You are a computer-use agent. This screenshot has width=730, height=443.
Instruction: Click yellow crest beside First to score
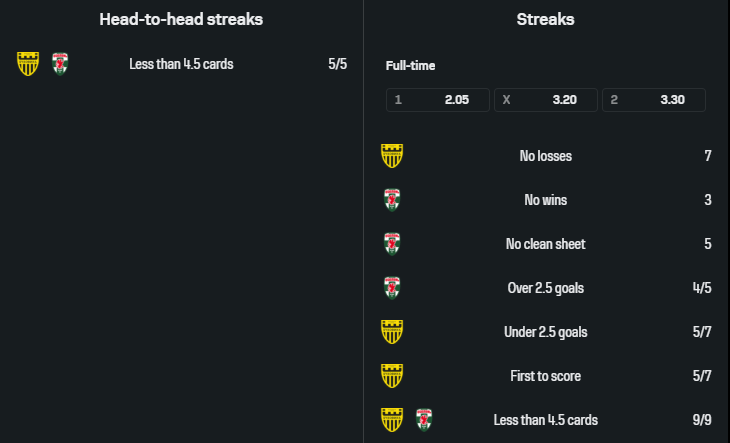(x=392, y=376)
